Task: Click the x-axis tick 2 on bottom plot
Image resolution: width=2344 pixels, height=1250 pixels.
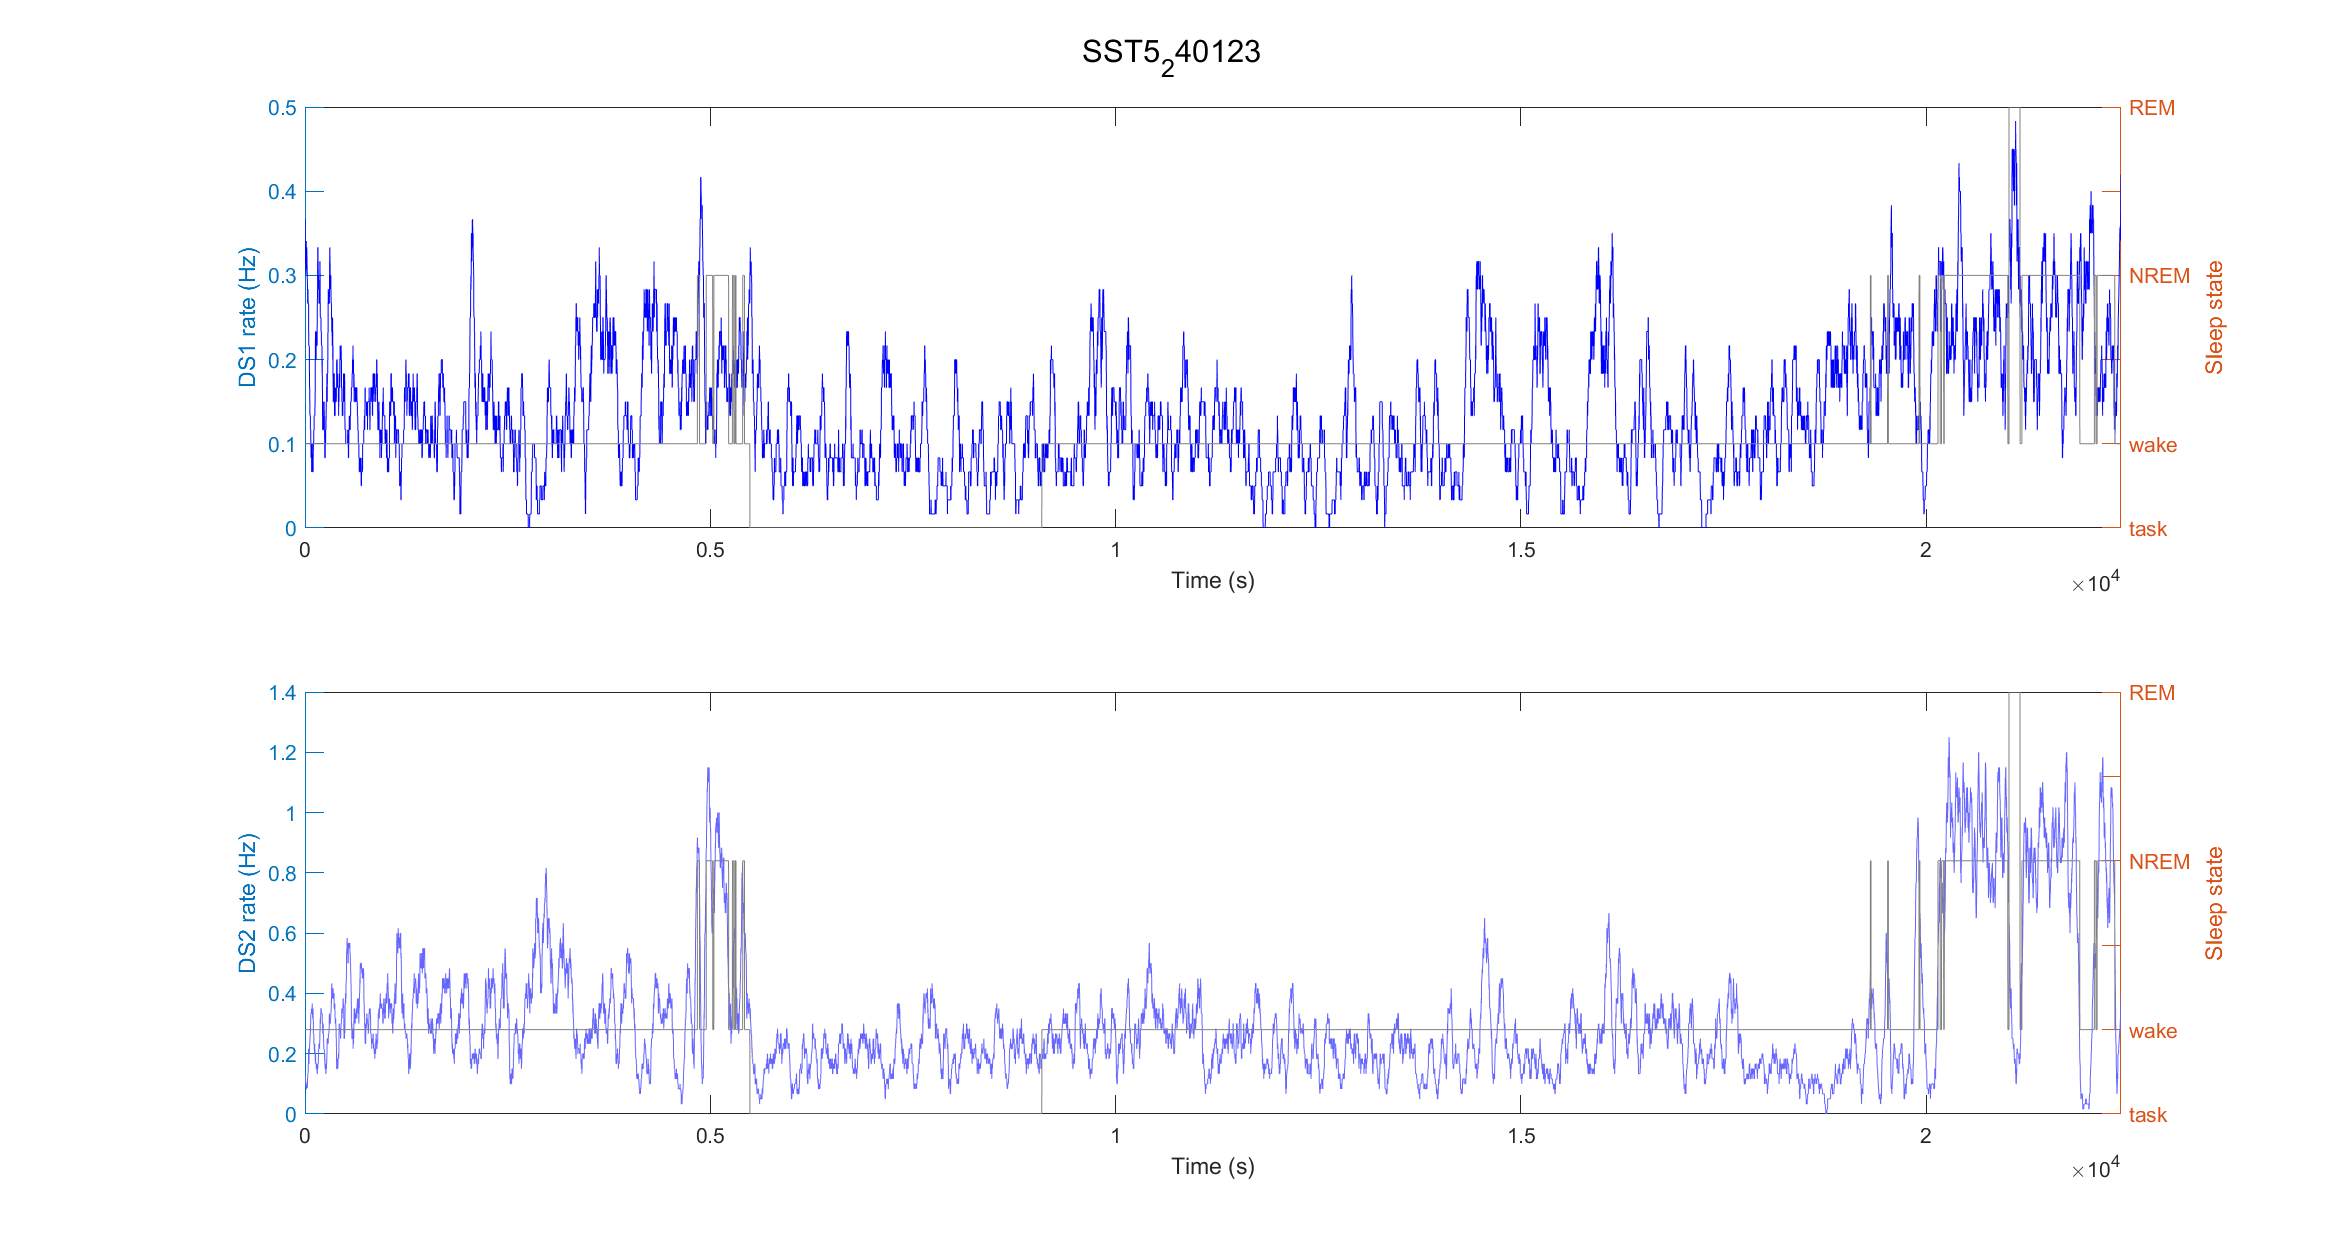Action: click(x=1925, y=1136)
